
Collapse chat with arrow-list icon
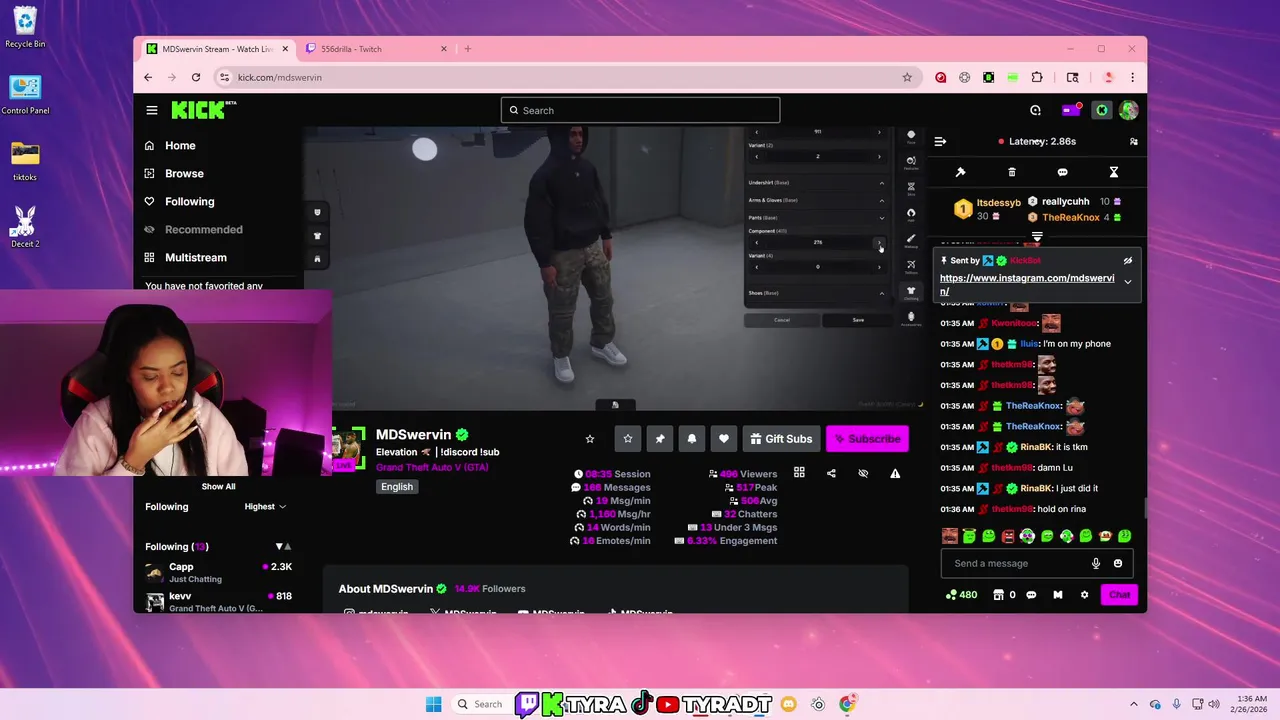click(940, 141)
